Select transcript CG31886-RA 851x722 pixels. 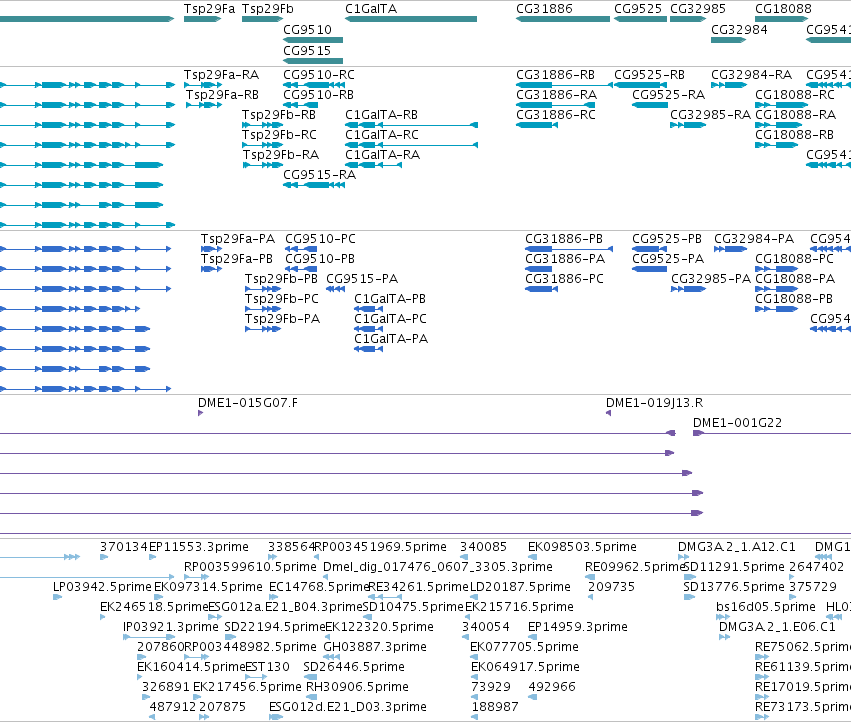(556, 95)
